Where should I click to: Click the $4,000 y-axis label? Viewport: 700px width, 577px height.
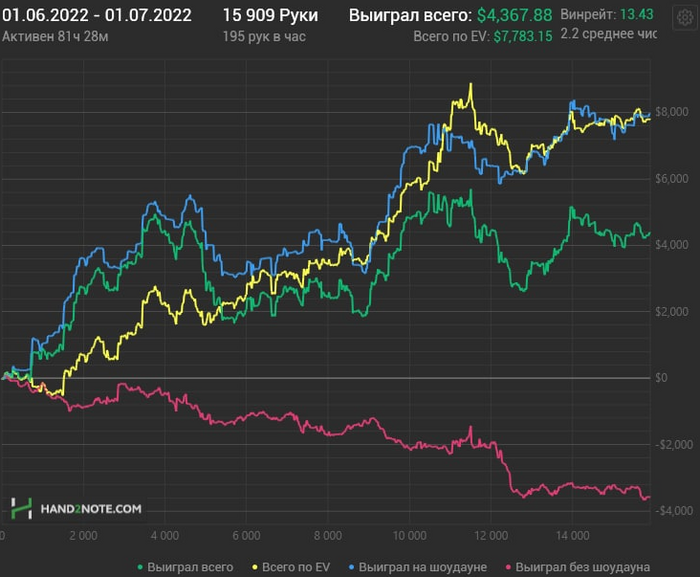coord(672,245)
